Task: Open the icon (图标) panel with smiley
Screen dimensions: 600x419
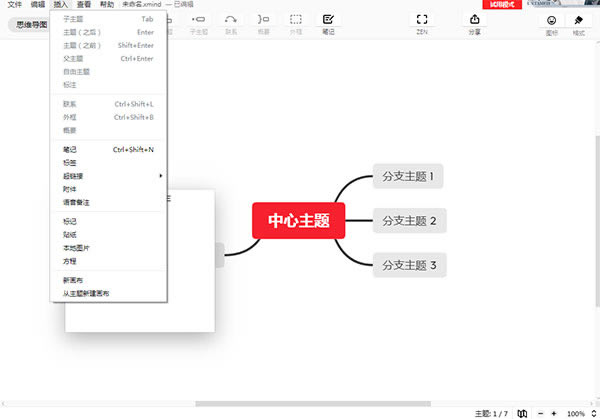Action: 551,20
